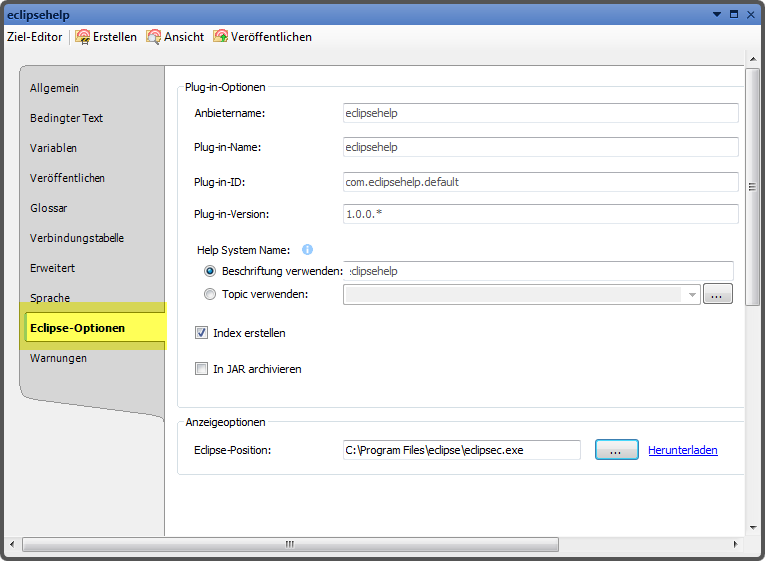The height and width of the screenshot is (561, 765).
Task: Uncheck the Index erstellen checkbox
Action: tap(201, 333)
